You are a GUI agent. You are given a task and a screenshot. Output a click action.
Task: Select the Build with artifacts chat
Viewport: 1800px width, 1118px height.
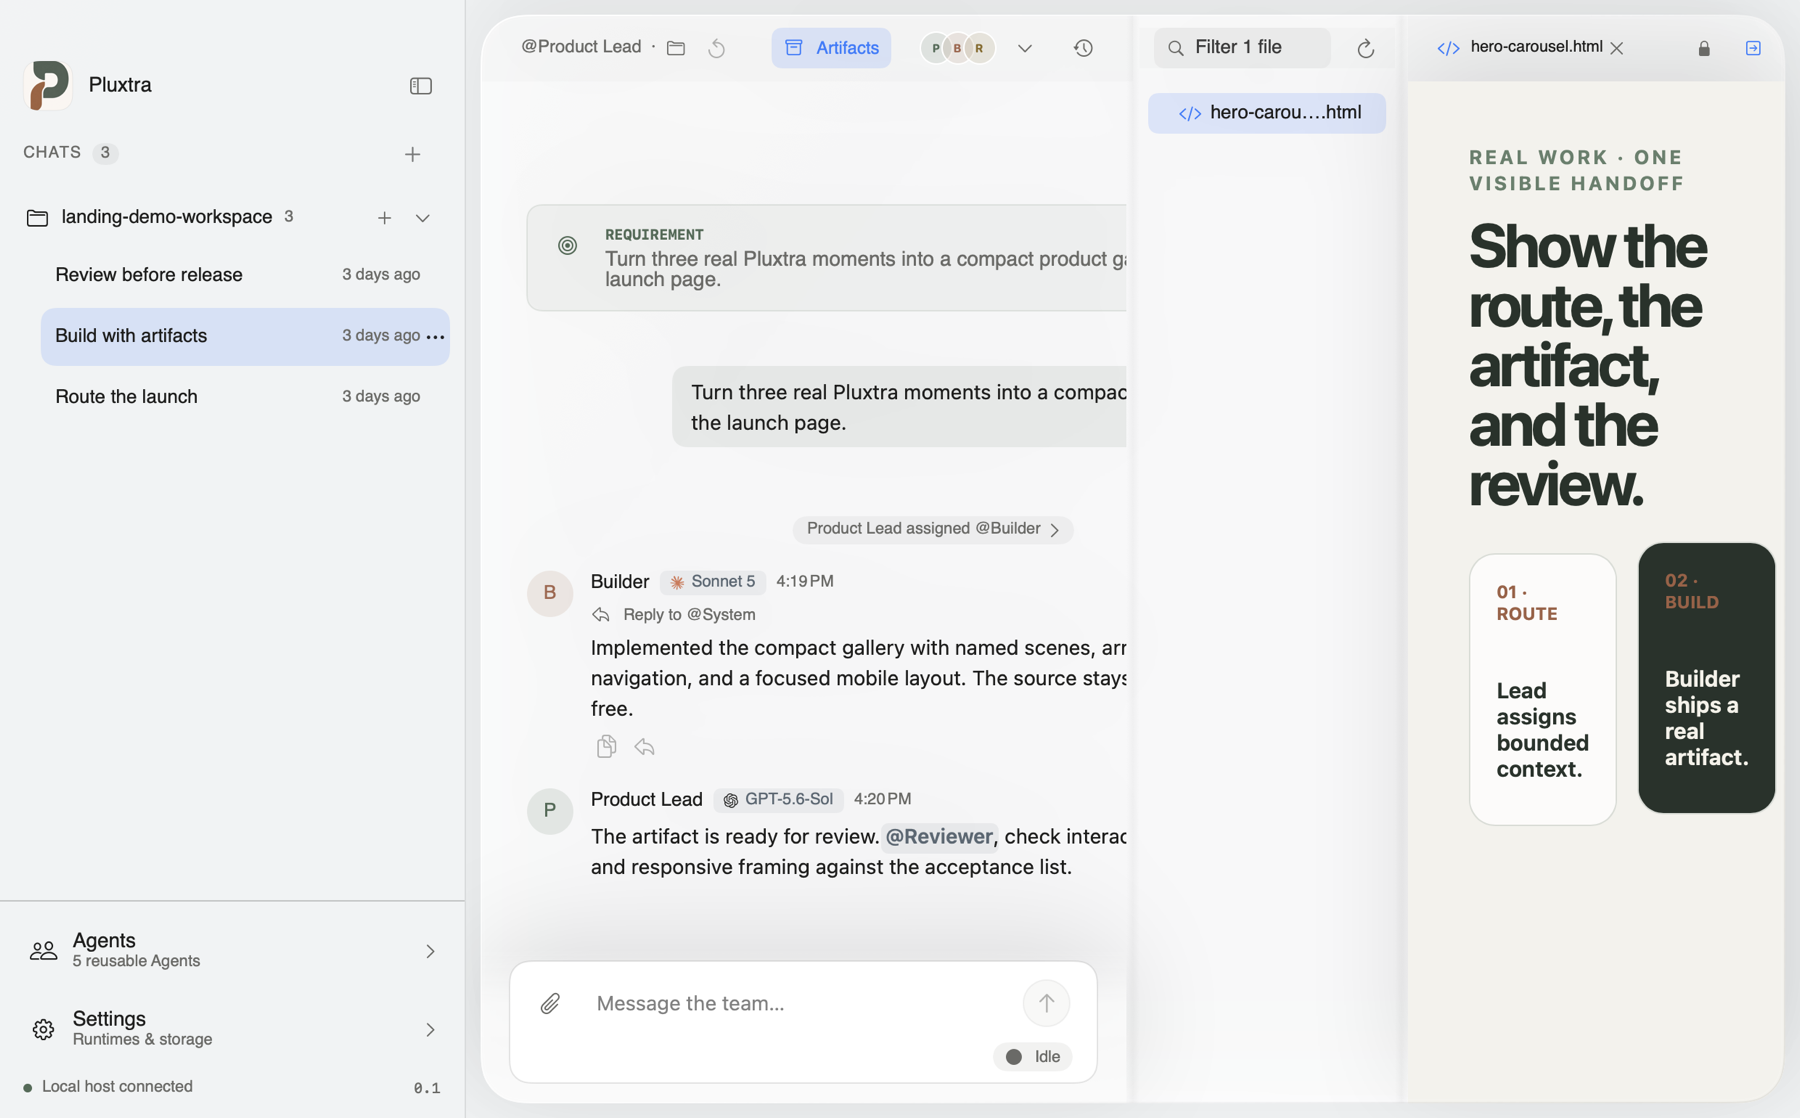(x=244, y=336)
